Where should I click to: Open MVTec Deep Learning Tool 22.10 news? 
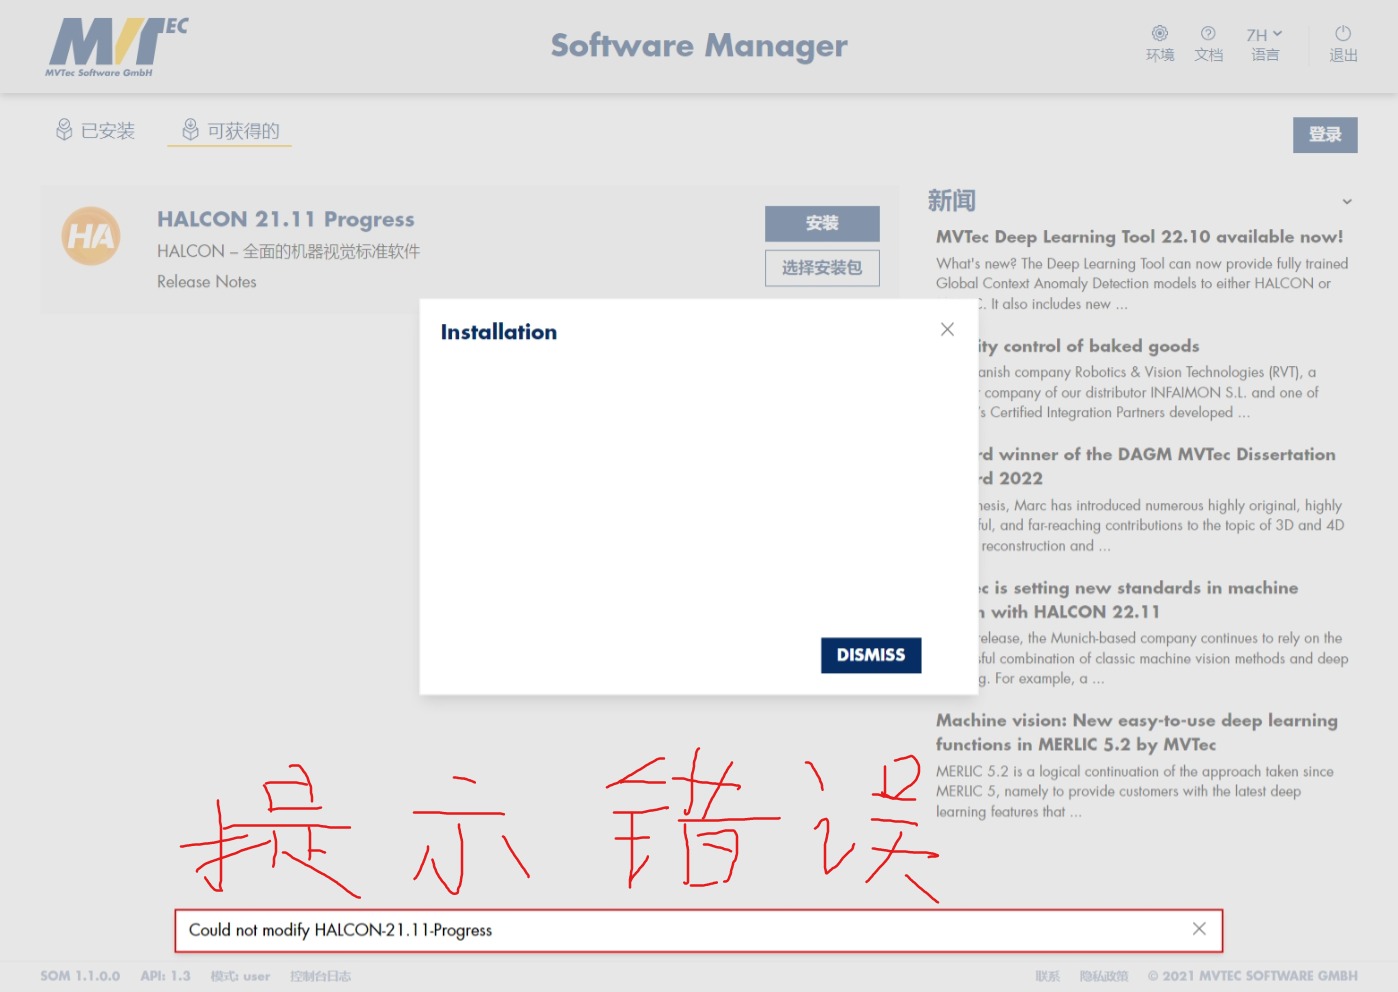[x=1139, y=237]
